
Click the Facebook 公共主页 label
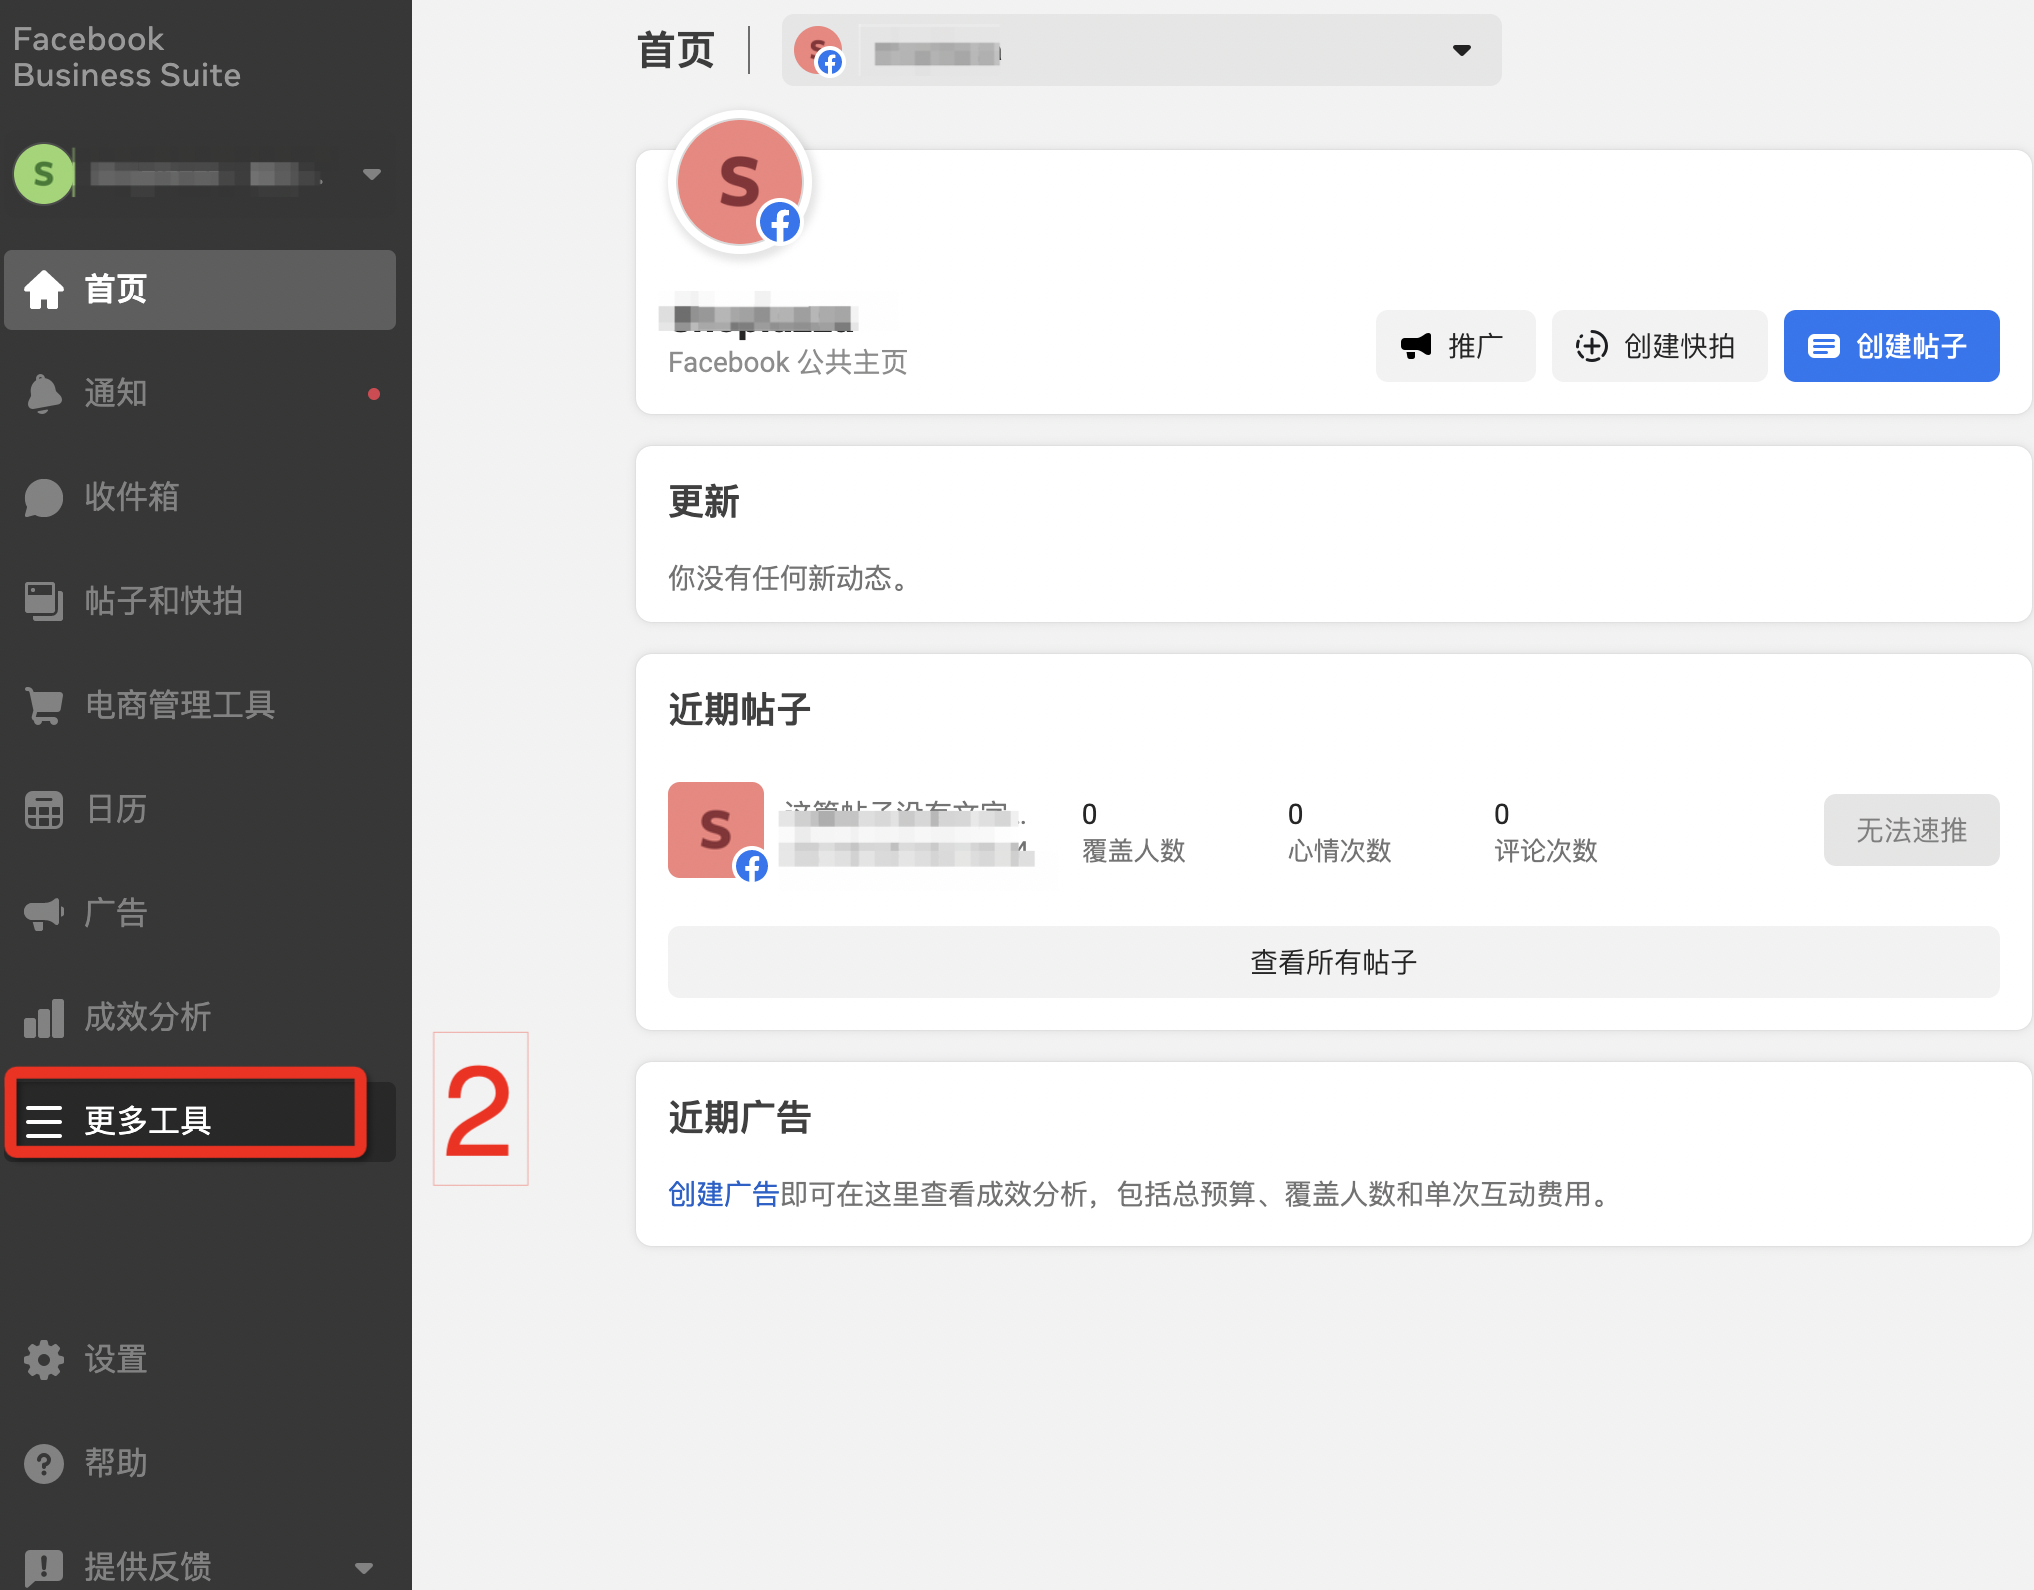click(788, 362)
